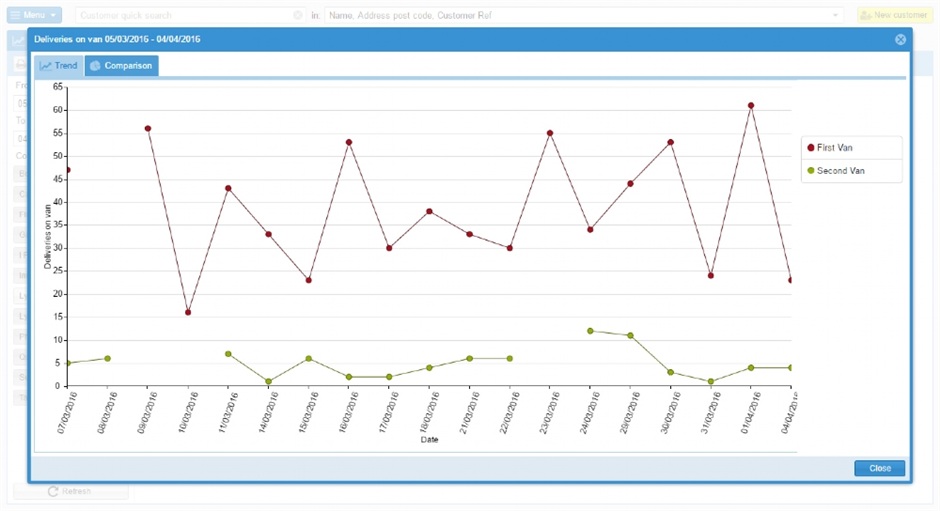Open the Comparison tab
This screenshot has width=940, height=511.
[x=122, y=66]
